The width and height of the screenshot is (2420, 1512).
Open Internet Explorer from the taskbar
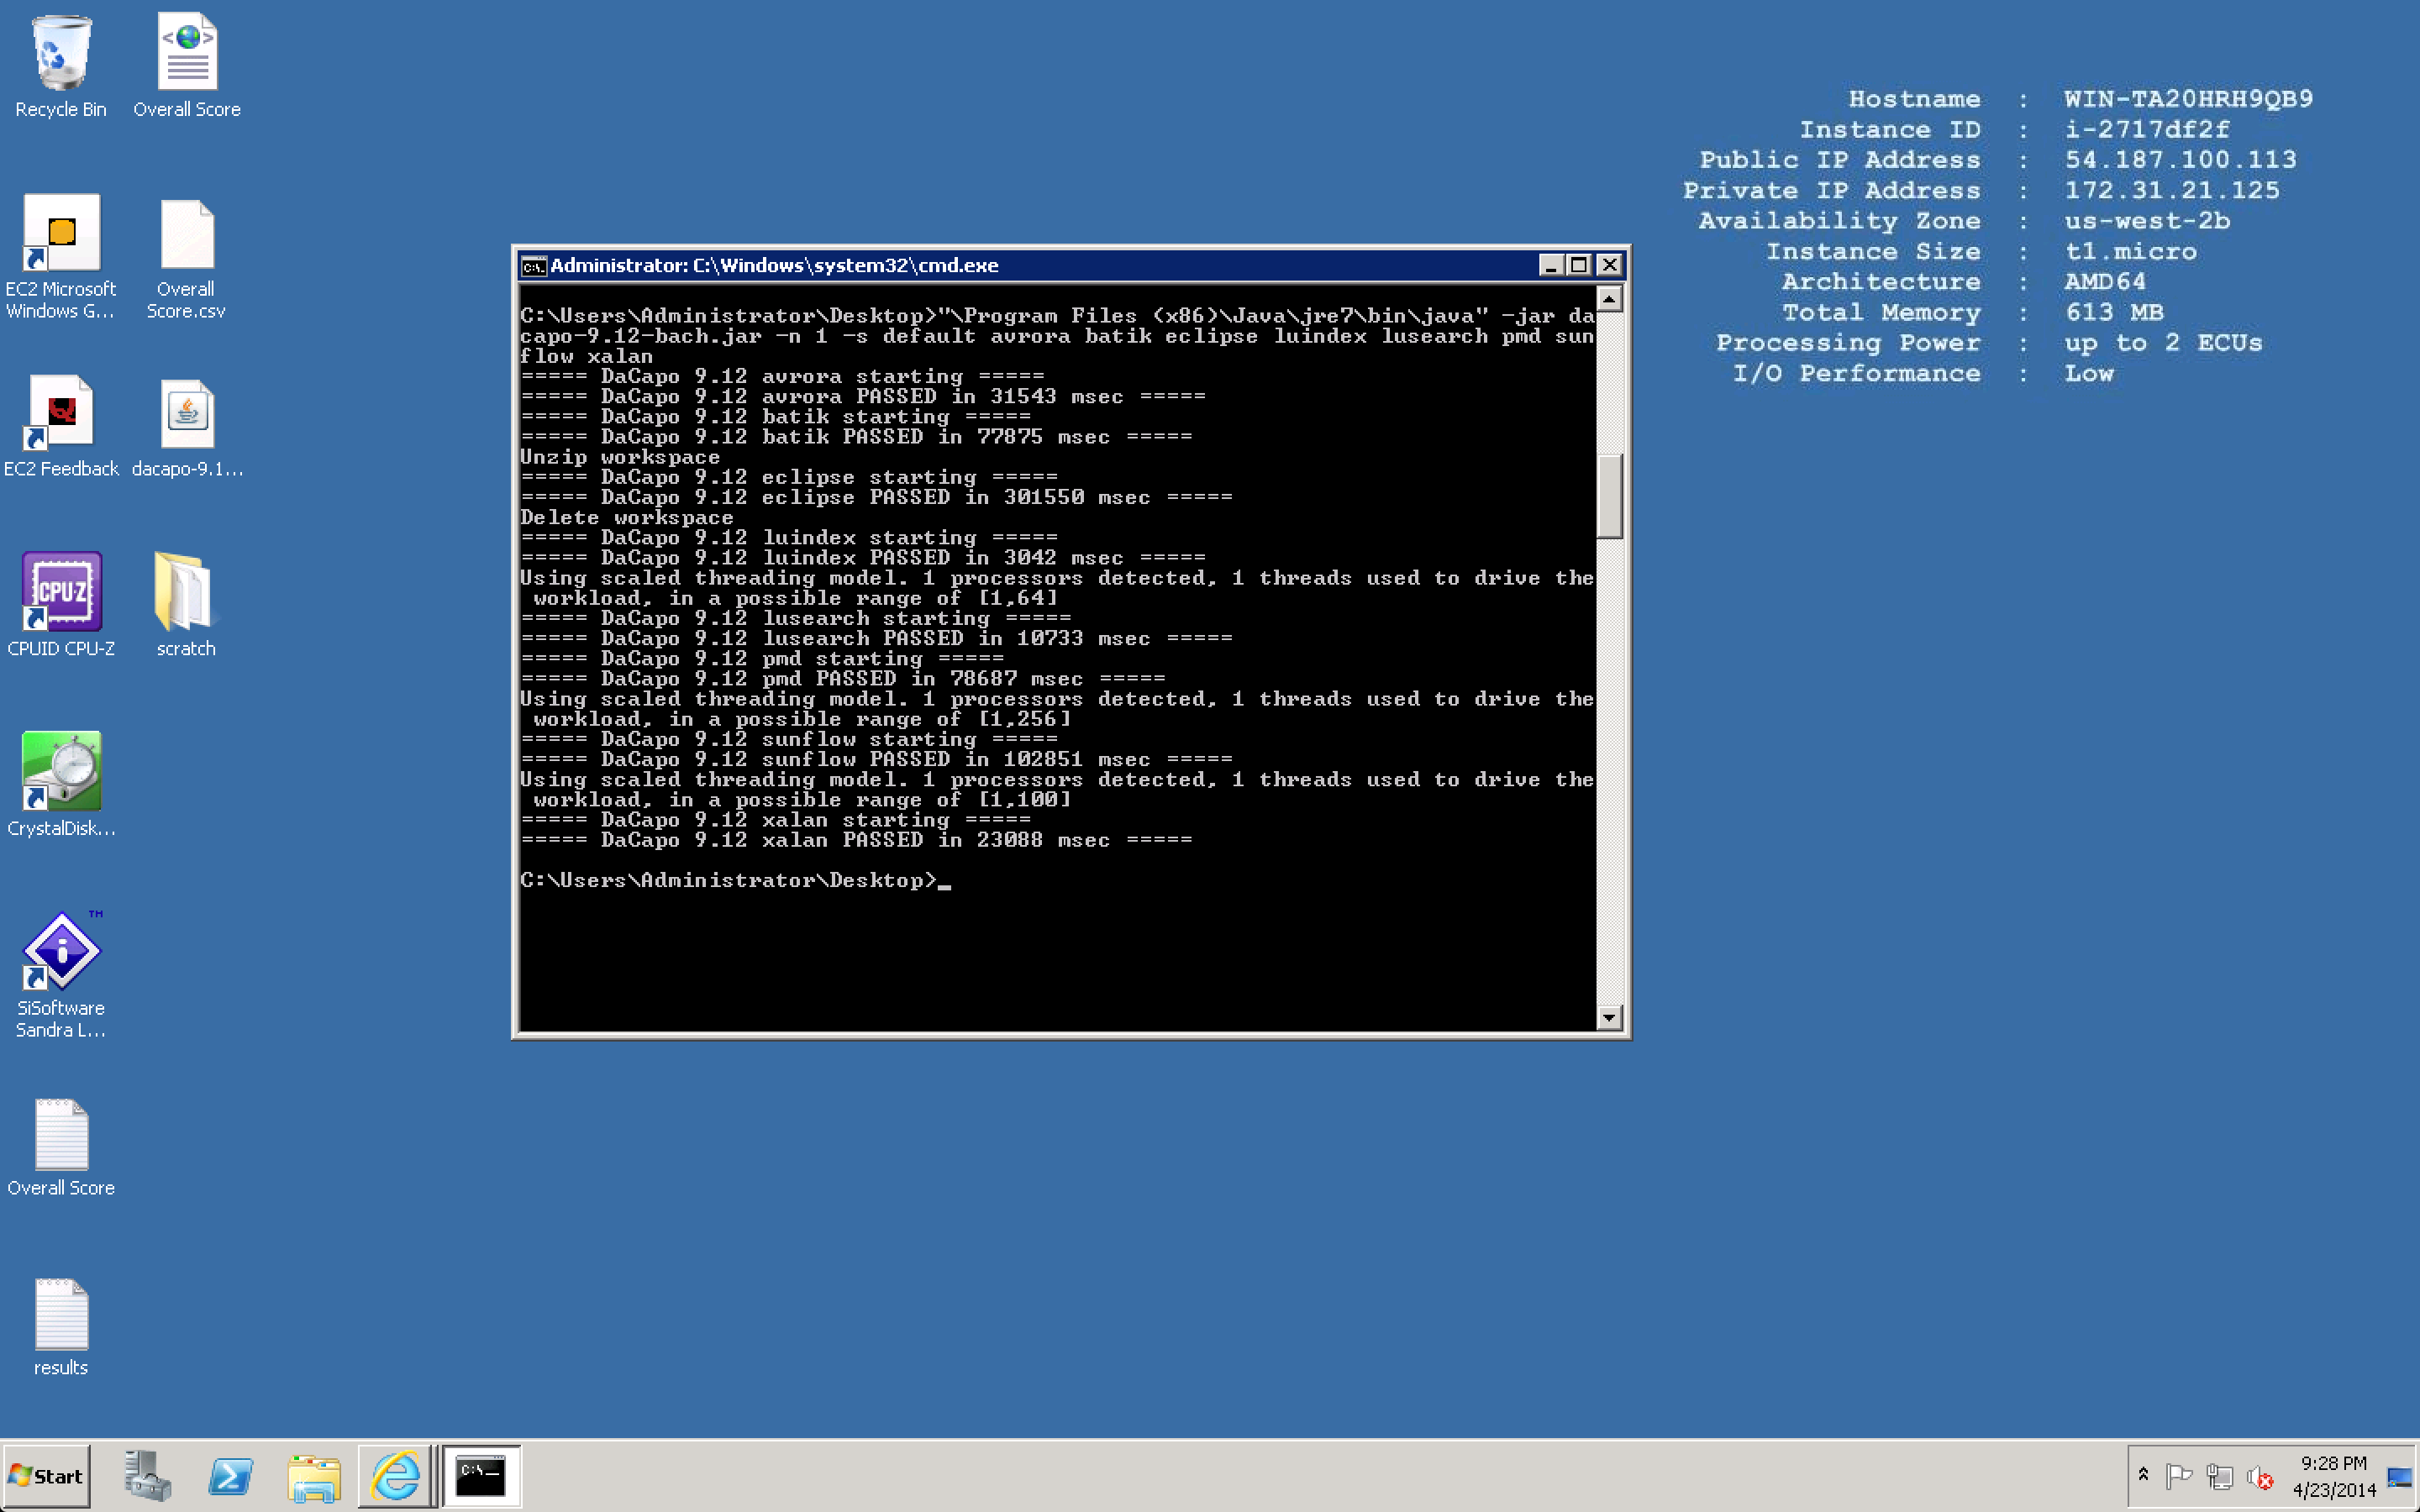pos(396,1476)
